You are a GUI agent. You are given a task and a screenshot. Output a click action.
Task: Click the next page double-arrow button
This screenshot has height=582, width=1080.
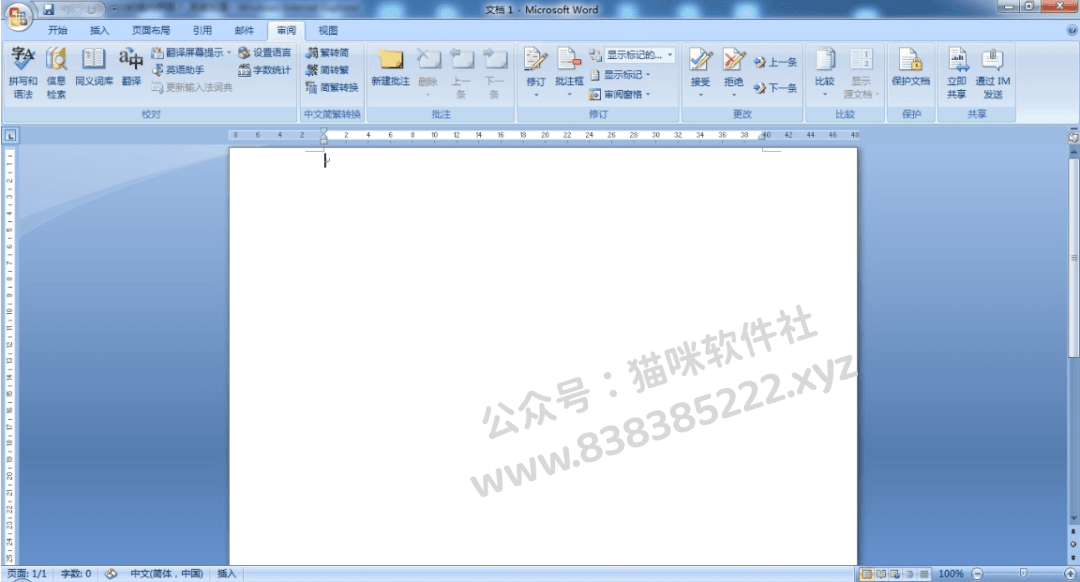1073,557
